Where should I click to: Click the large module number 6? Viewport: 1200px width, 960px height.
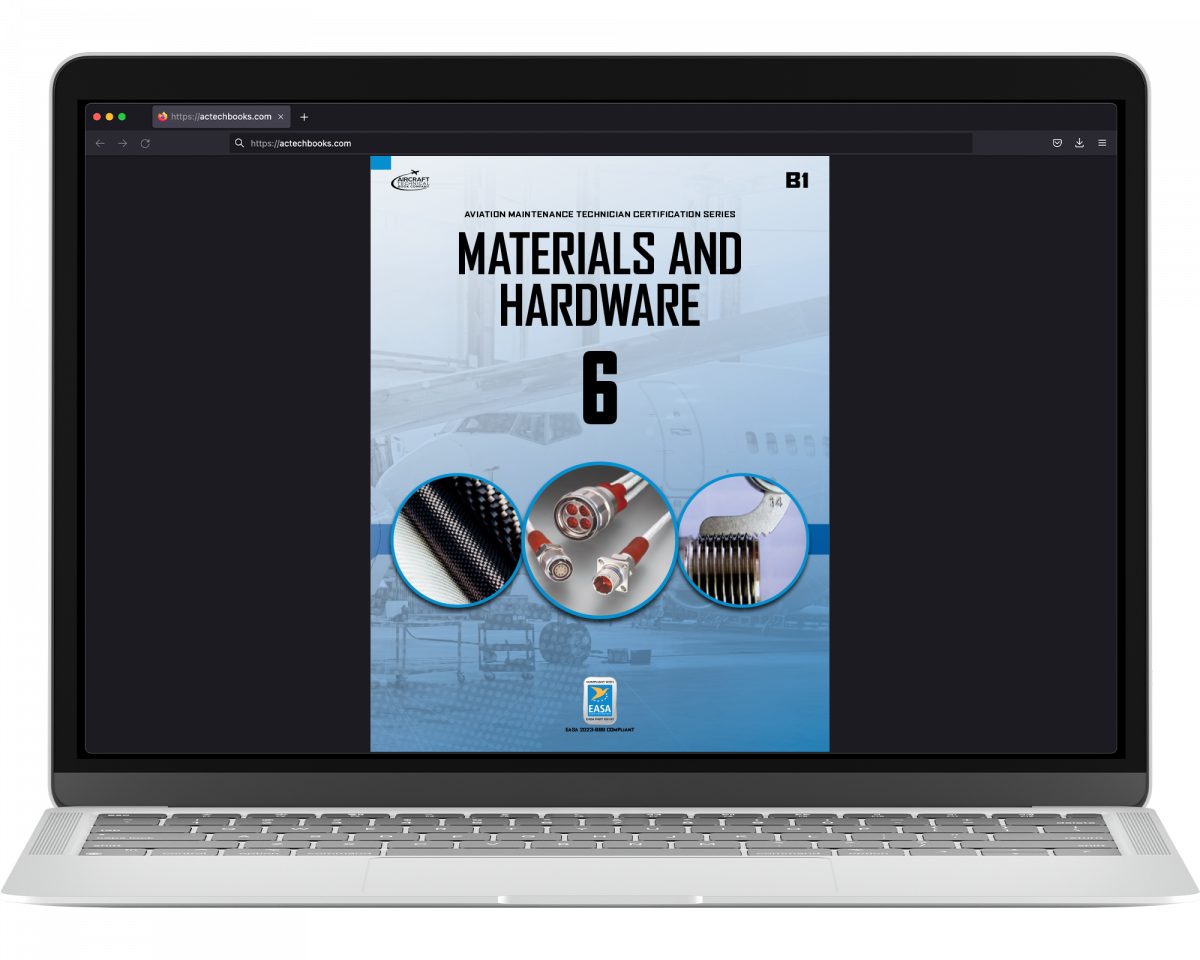(600, 387)
